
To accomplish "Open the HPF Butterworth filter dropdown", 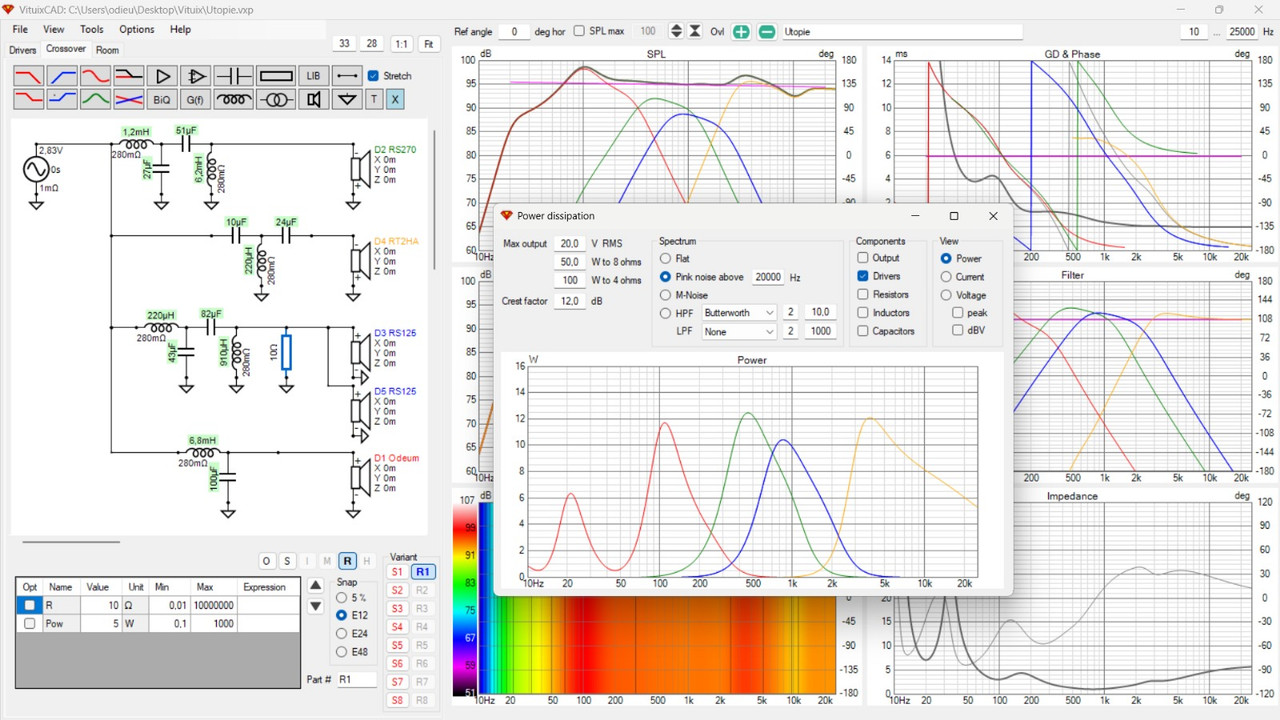I will (x=738, y=312).
